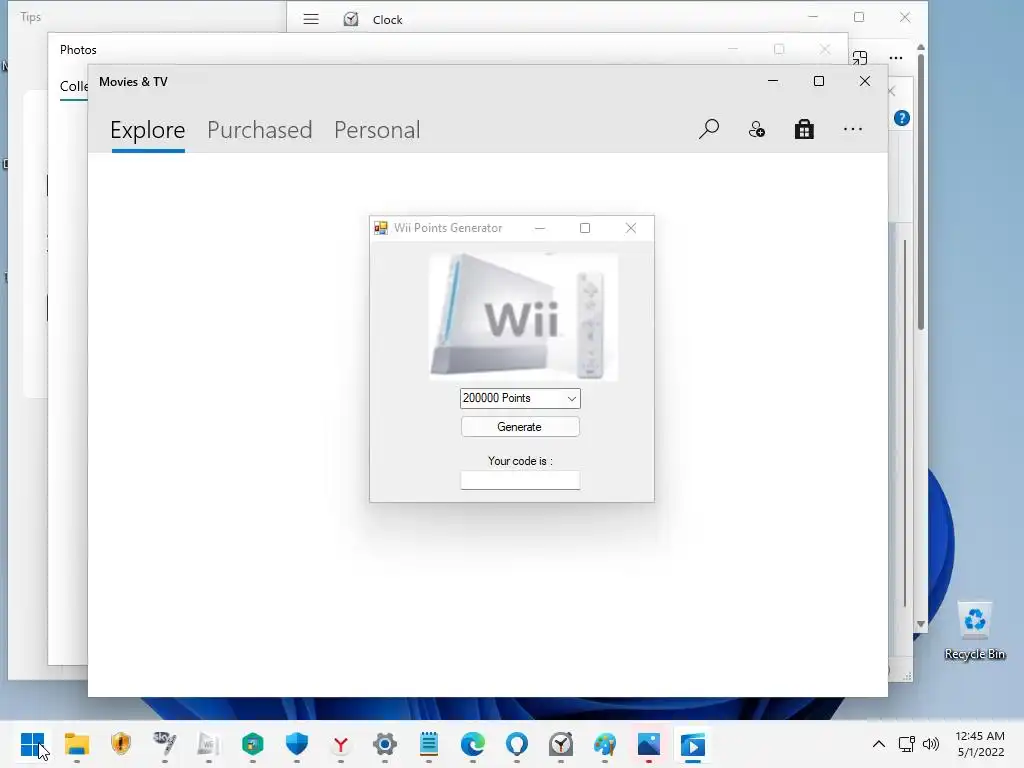Open the Wii Points Generator taskbar icon

[x=208, y=744]
